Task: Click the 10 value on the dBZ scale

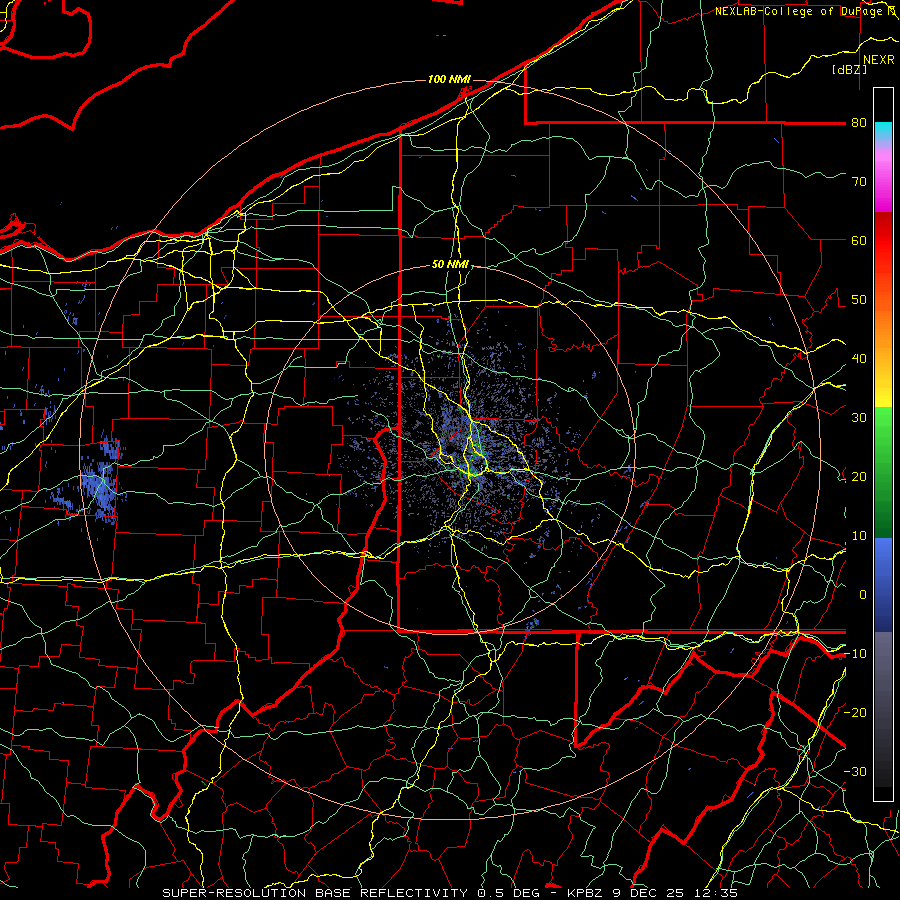Action: pos(859,536)
